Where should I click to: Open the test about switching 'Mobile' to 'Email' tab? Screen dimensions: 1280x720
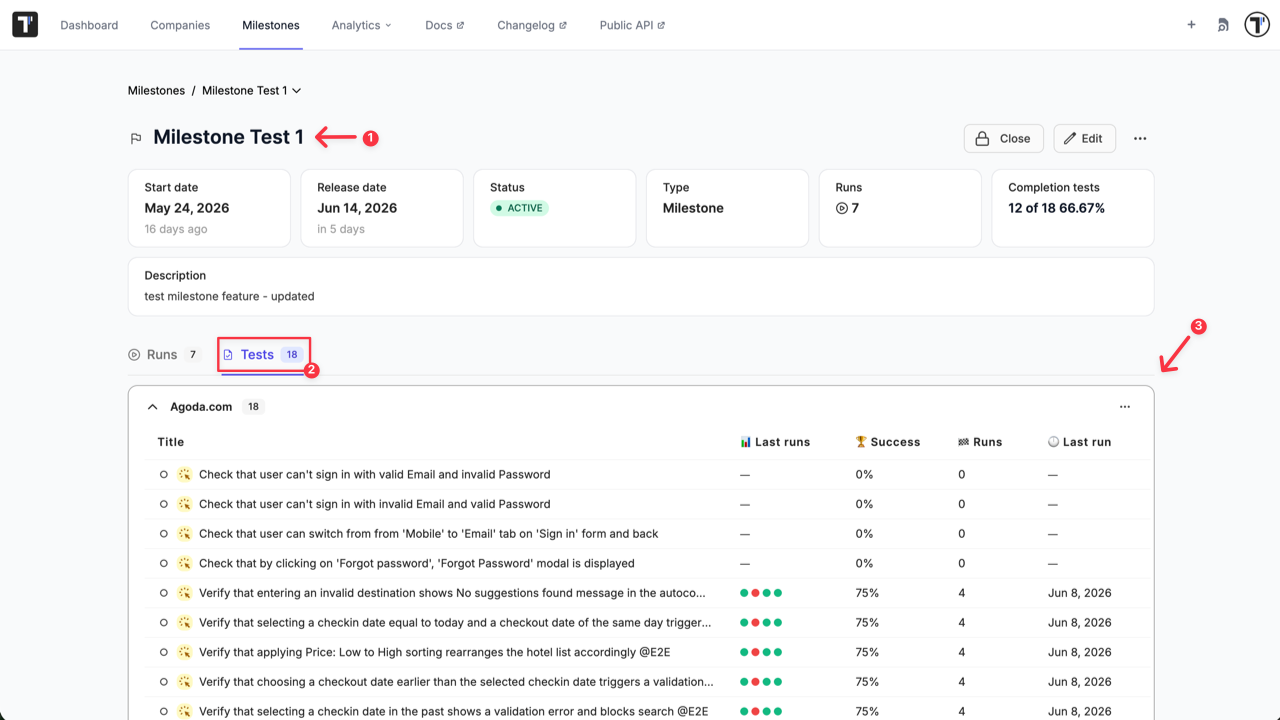click(x=429, y=534)
